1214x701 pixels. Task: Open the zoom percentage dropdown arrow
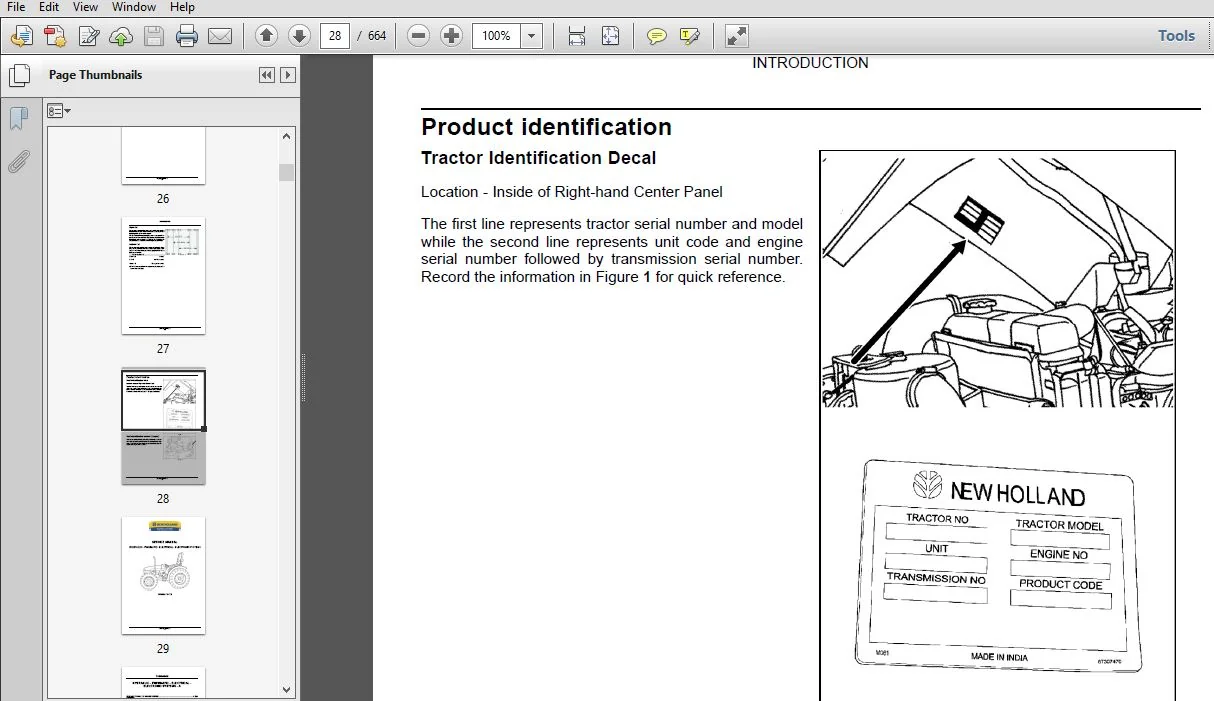pos(532,36)
